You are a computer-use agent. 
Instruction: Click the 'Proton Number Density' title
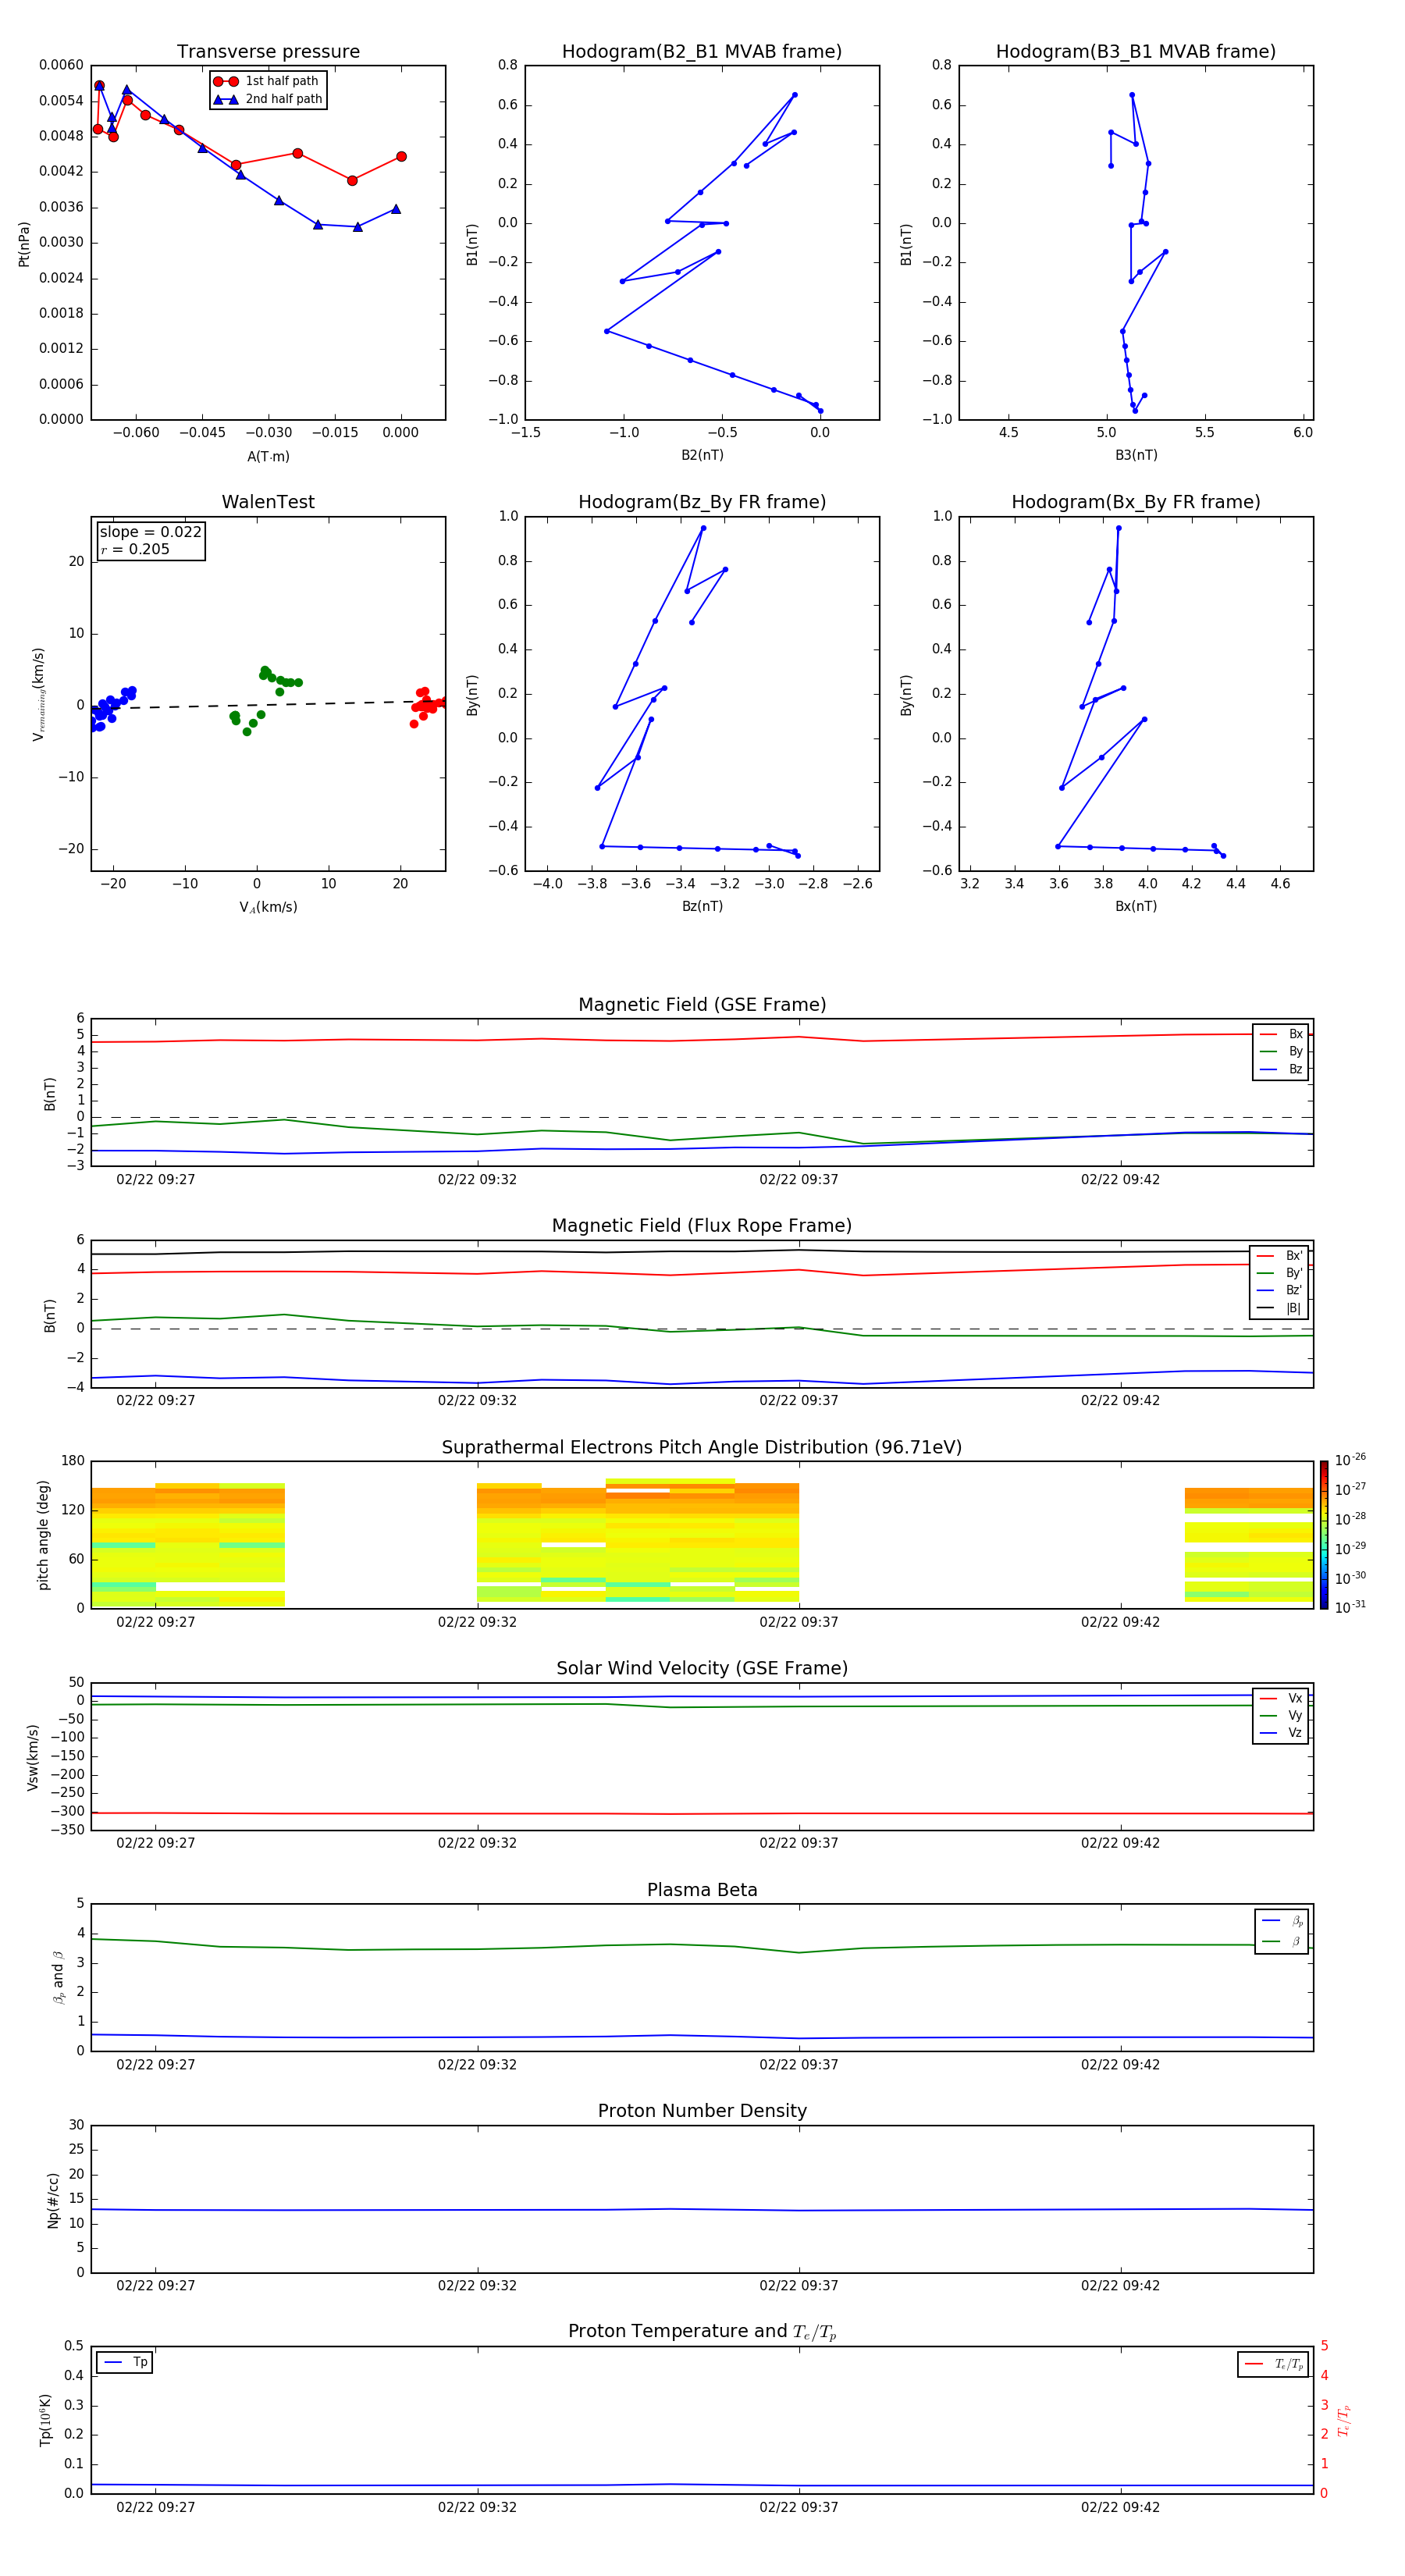(x=702, y=2111)
